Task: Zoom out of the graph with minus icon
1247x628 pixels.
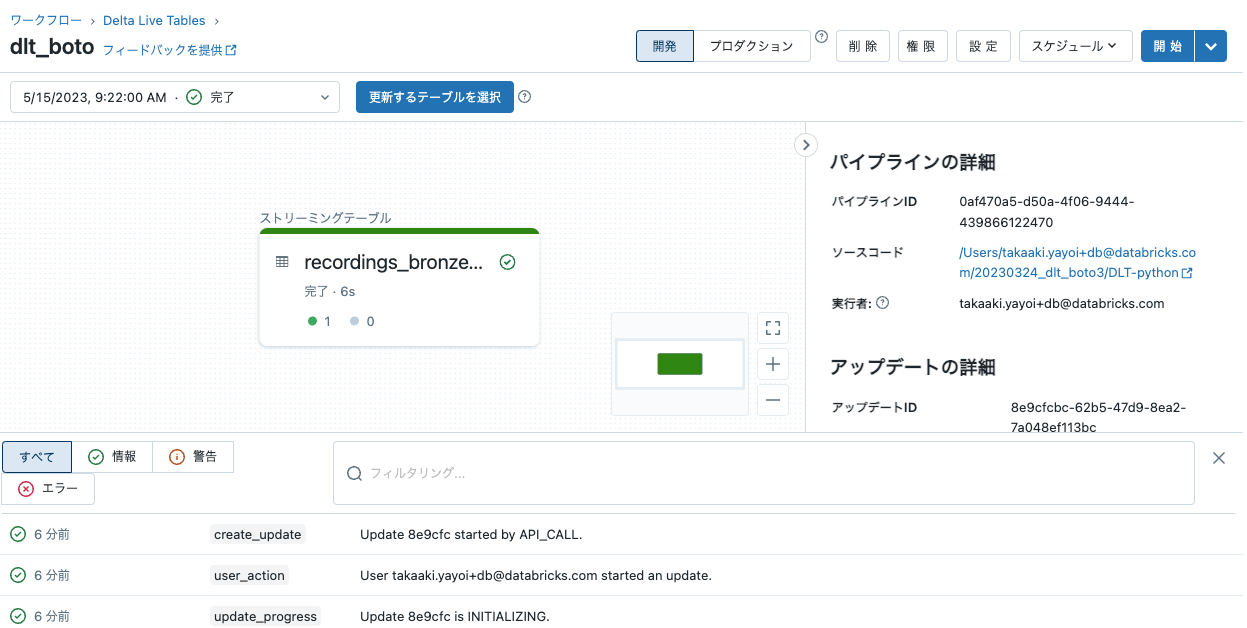Action: (x=772, y=399)
